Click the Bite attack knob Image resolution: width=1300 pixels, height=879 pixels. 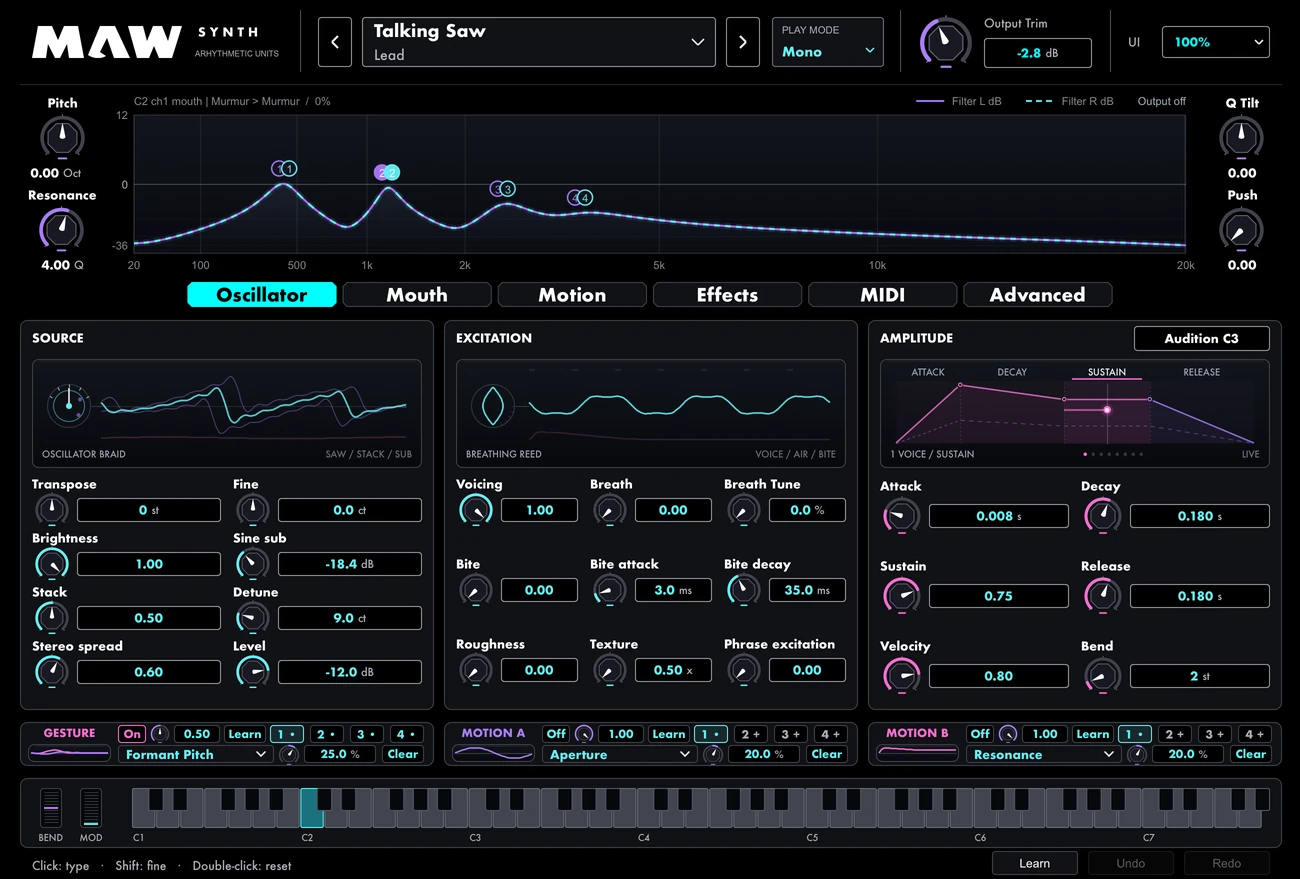coord(609,590)
